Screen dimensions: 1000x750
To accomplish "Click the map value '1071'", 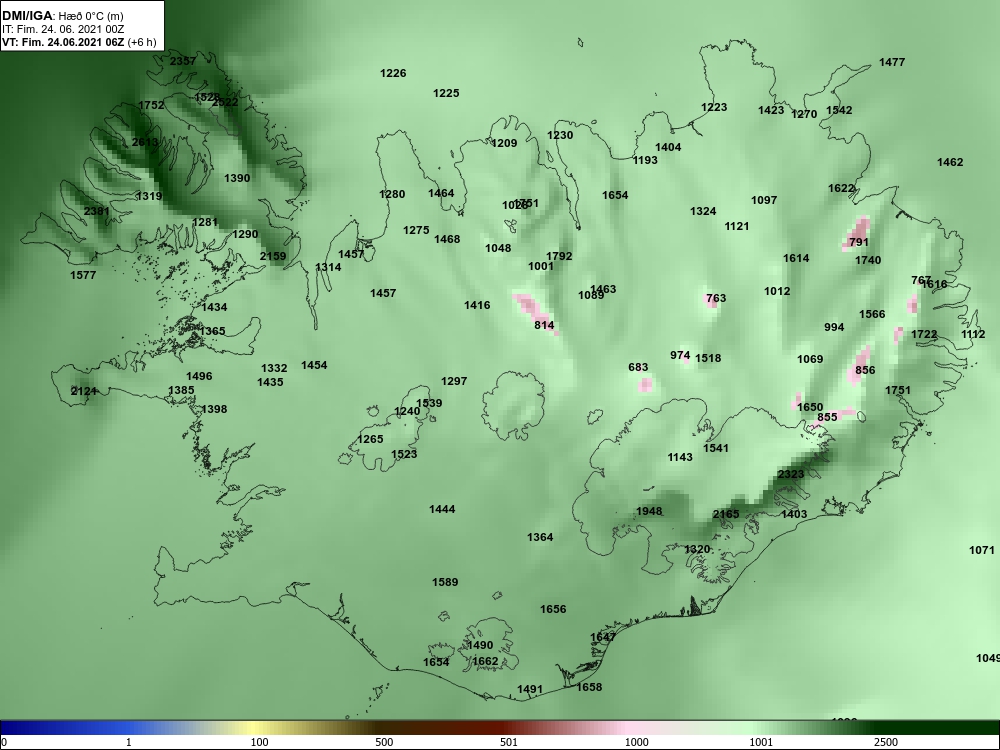I will pos(982,550).
